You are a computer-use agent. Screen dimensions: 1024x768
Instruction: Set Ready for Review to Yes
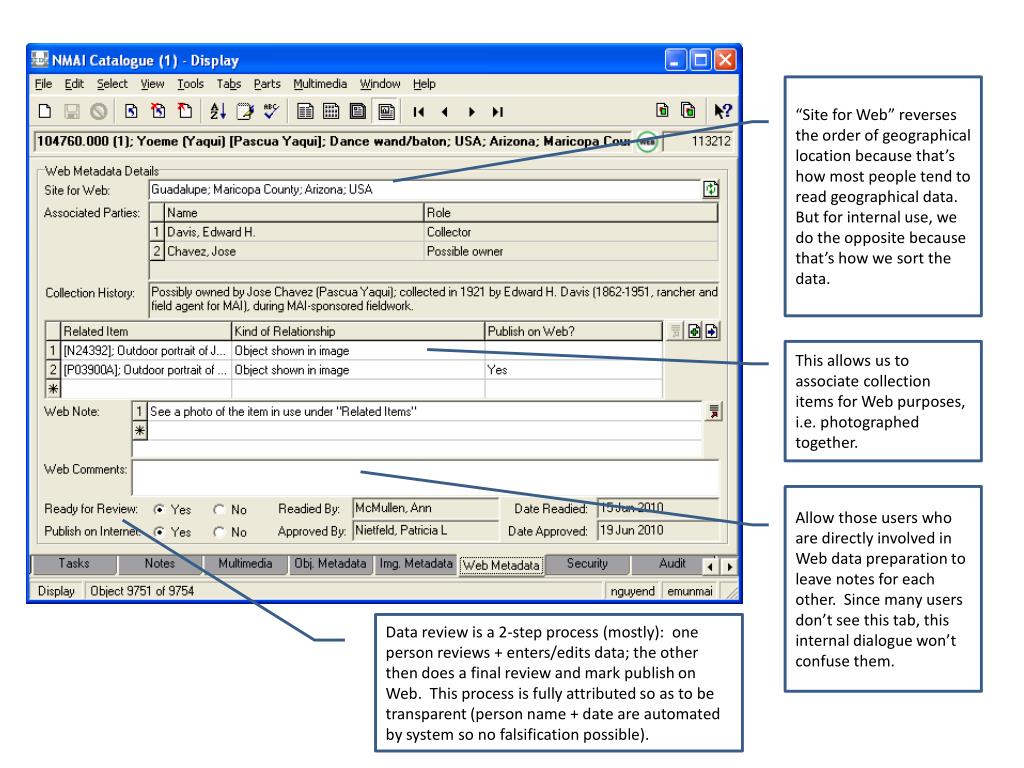159,509
